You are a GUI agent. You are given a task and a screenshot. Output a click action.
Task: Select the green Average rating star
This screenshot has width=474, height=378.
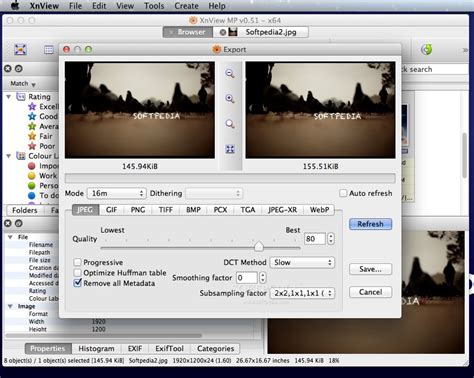(x=32, y=126)
